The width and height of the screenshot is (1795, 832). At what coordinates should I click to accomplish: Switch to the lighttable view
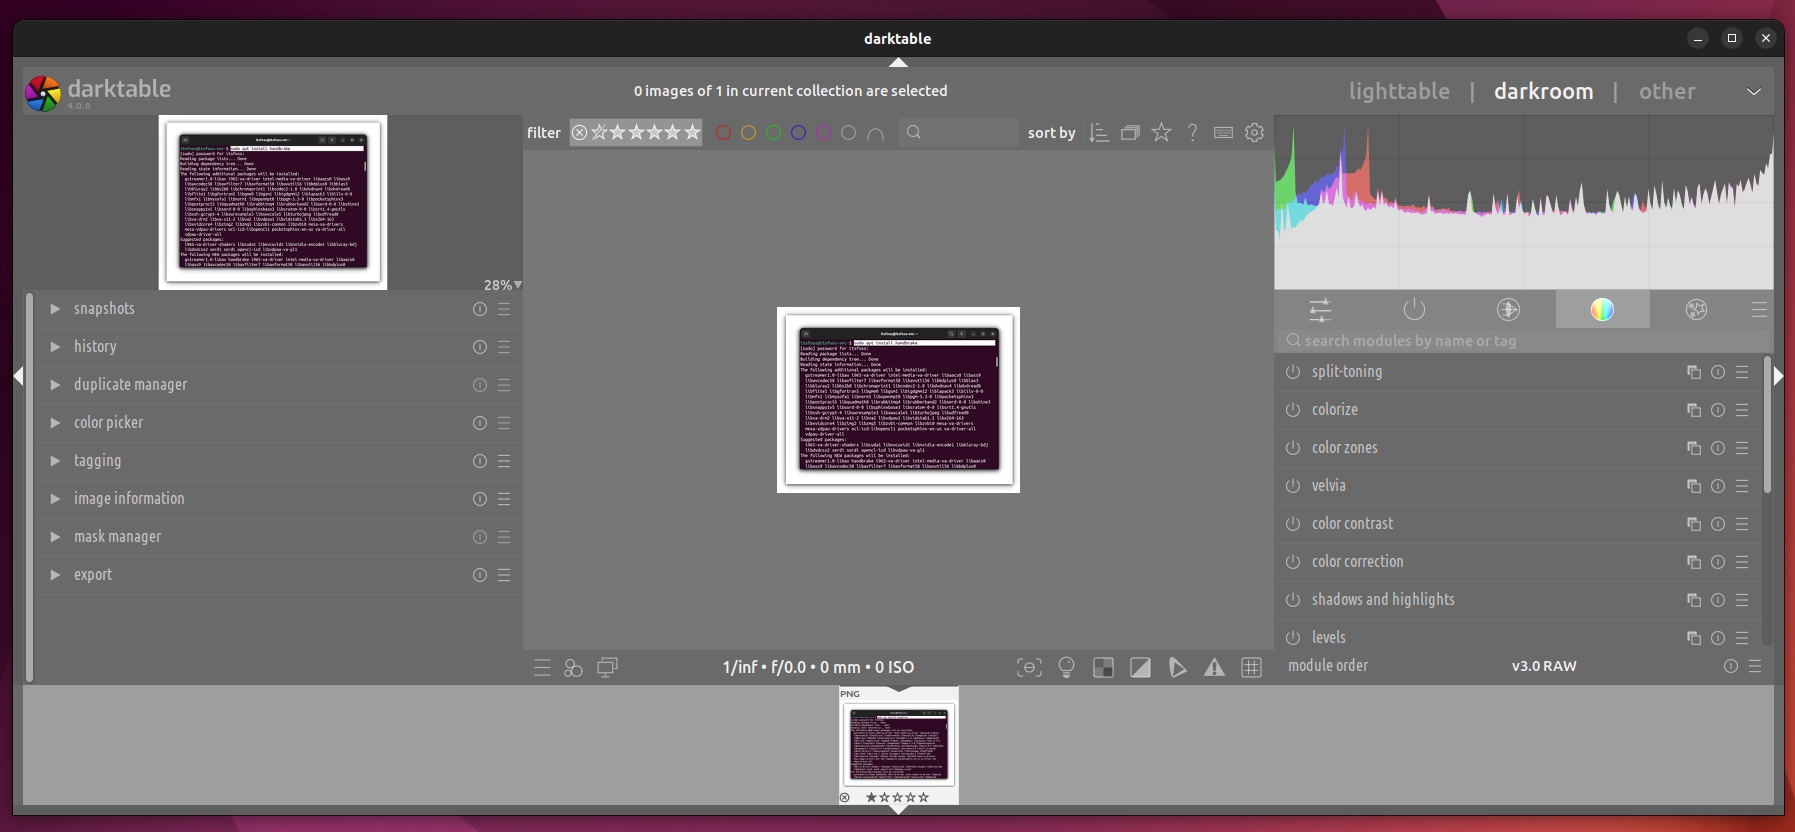click(x=1398, y=91)
